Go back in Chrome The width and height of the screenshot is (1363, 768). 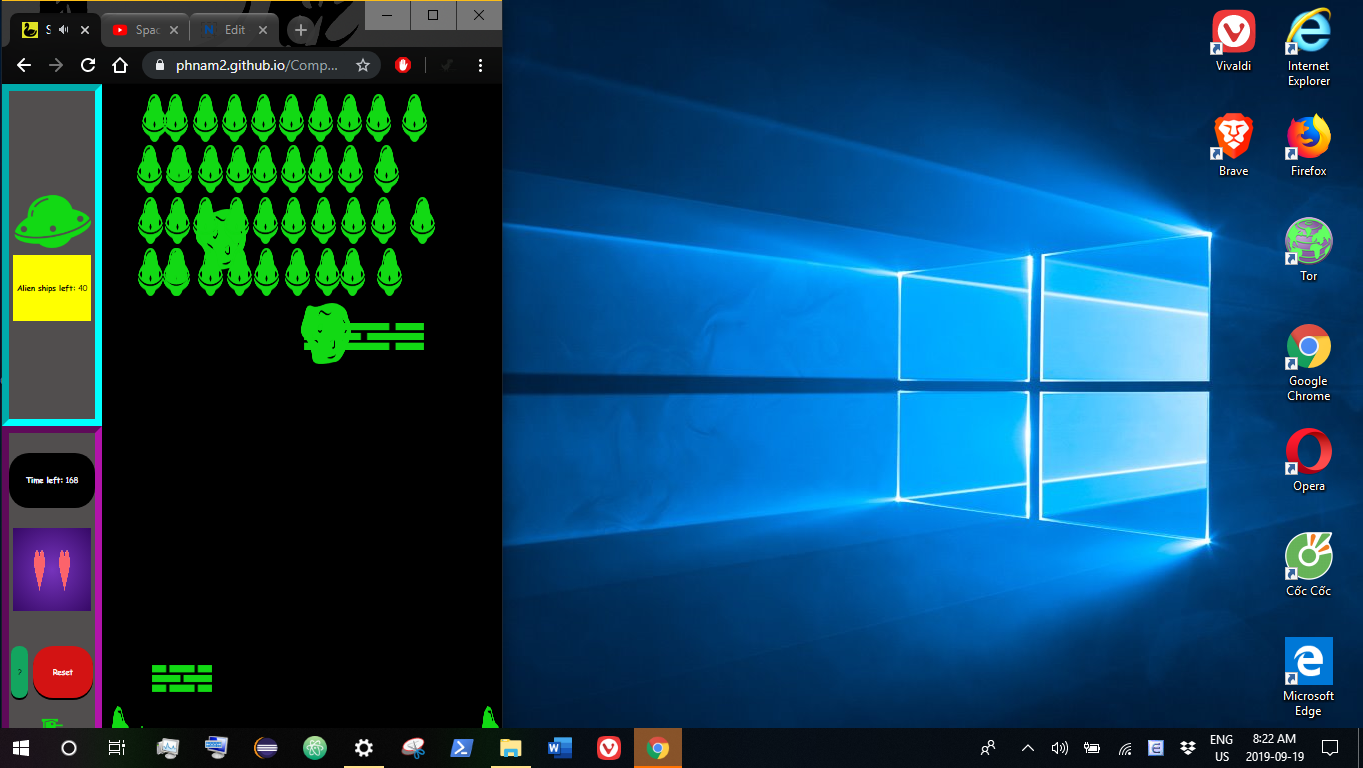point(24,65)
